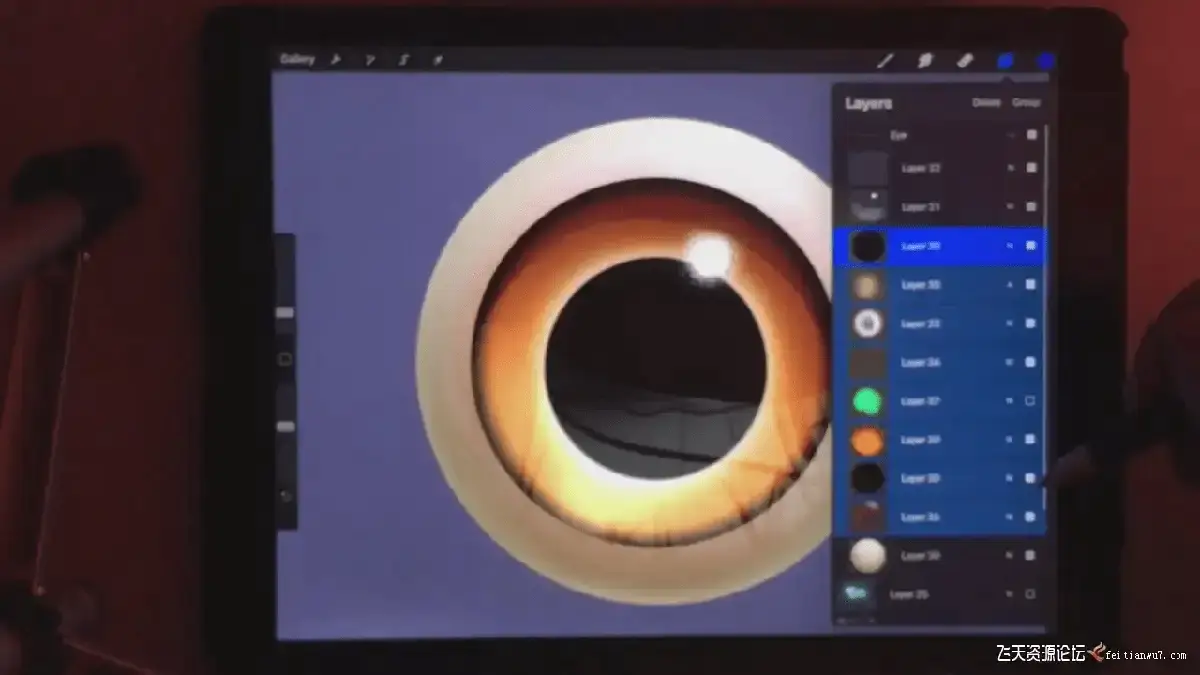The height and width of the screenshot is (675, 1200).
Task: Click the Layers panel scrollbar
Action: point(1046,305)
